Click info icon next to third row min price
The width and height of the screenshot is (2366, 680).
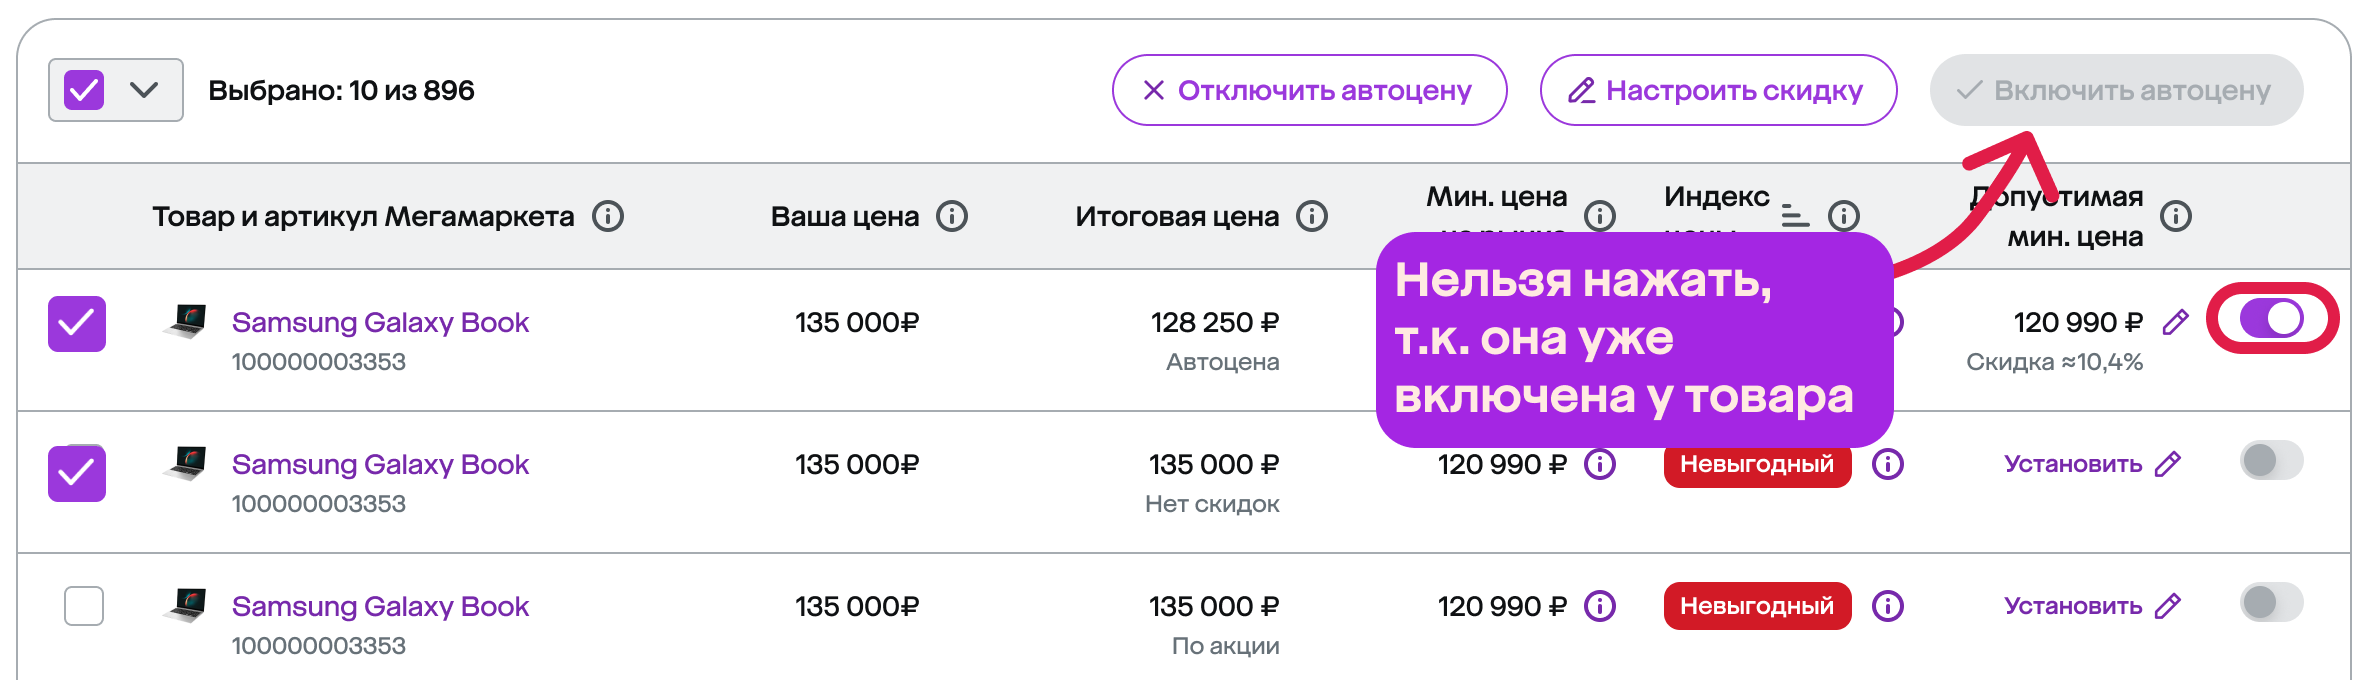click(1600, 606)
